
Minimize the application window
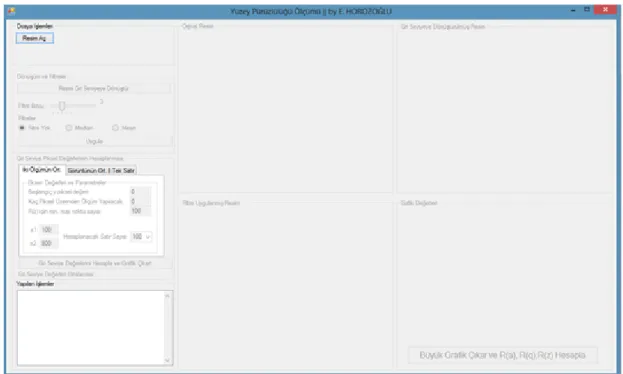pos(573,10)
